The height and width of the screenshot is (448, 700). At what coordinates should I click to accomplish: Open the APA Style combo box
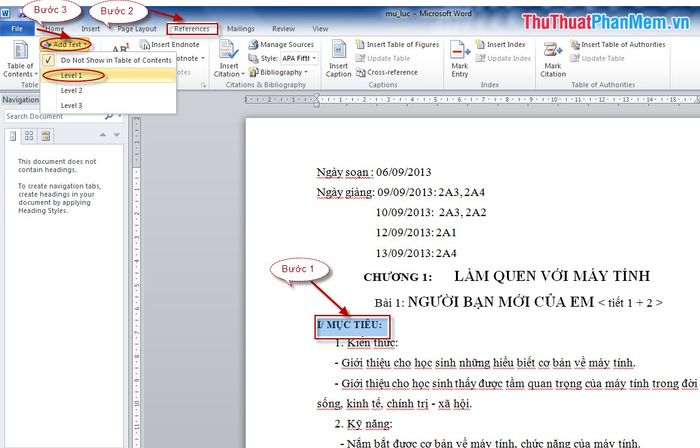click(x=299, y=58)
